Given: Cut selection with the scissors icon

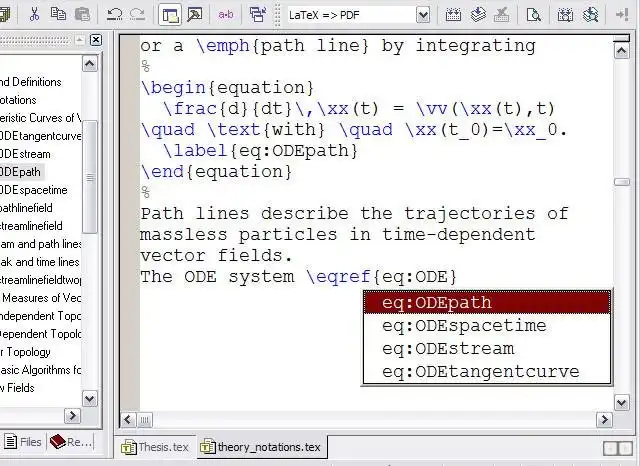Looking at the screenshot, I should (34, 15).
